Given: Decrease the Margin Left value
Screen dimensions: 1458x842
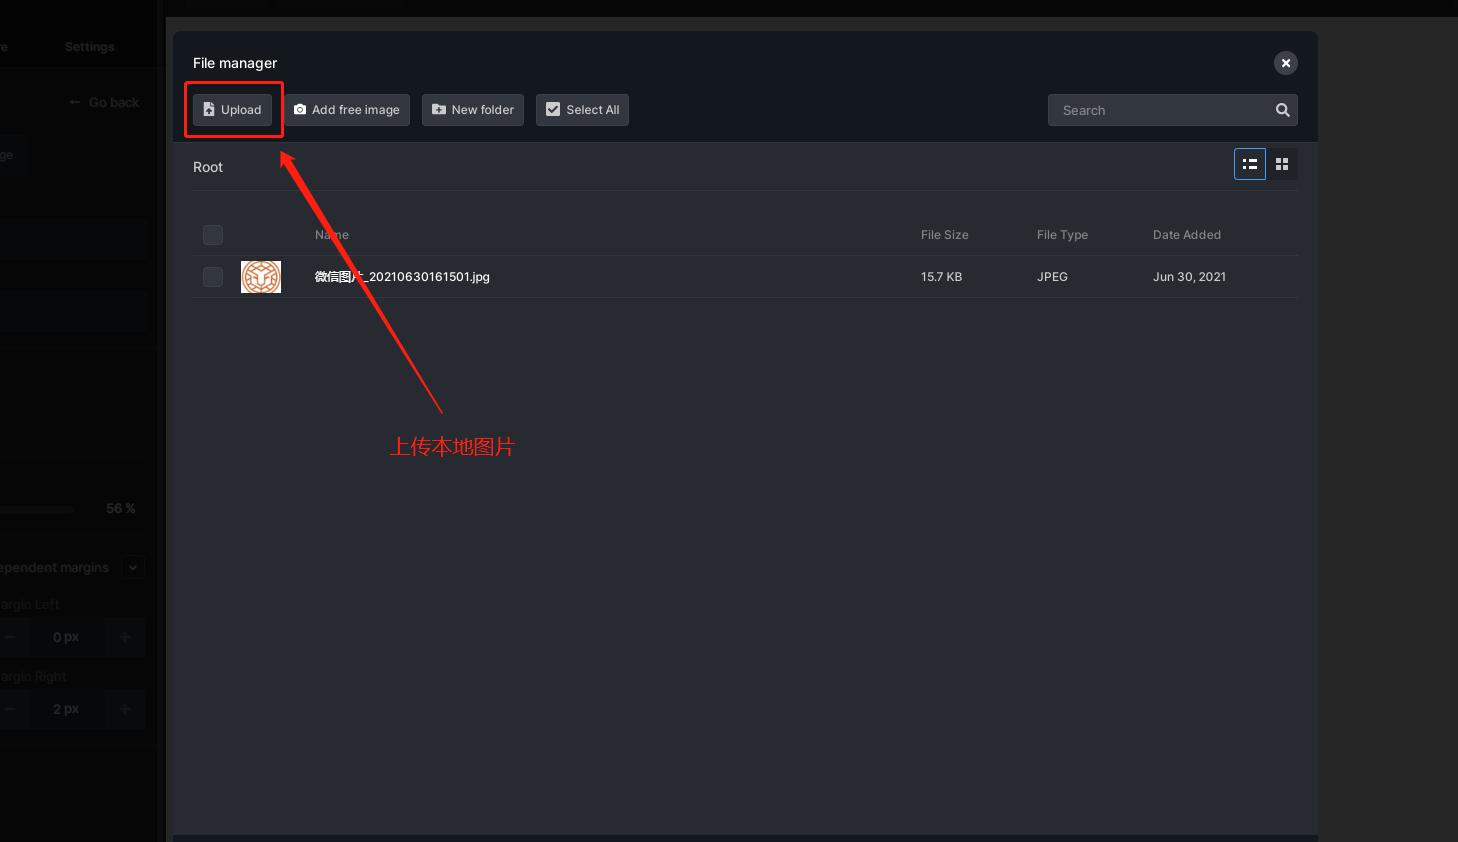Looking at the screenshot, I should 10,637.
